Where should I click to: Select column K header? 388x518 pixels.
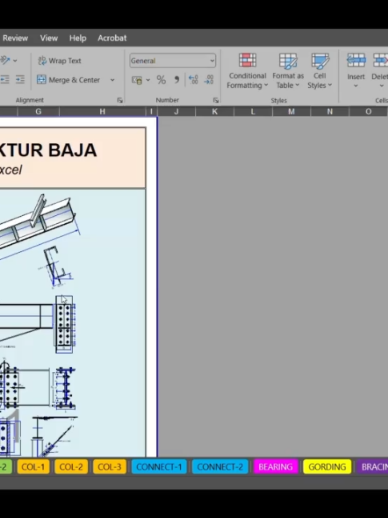coord(215,112)
